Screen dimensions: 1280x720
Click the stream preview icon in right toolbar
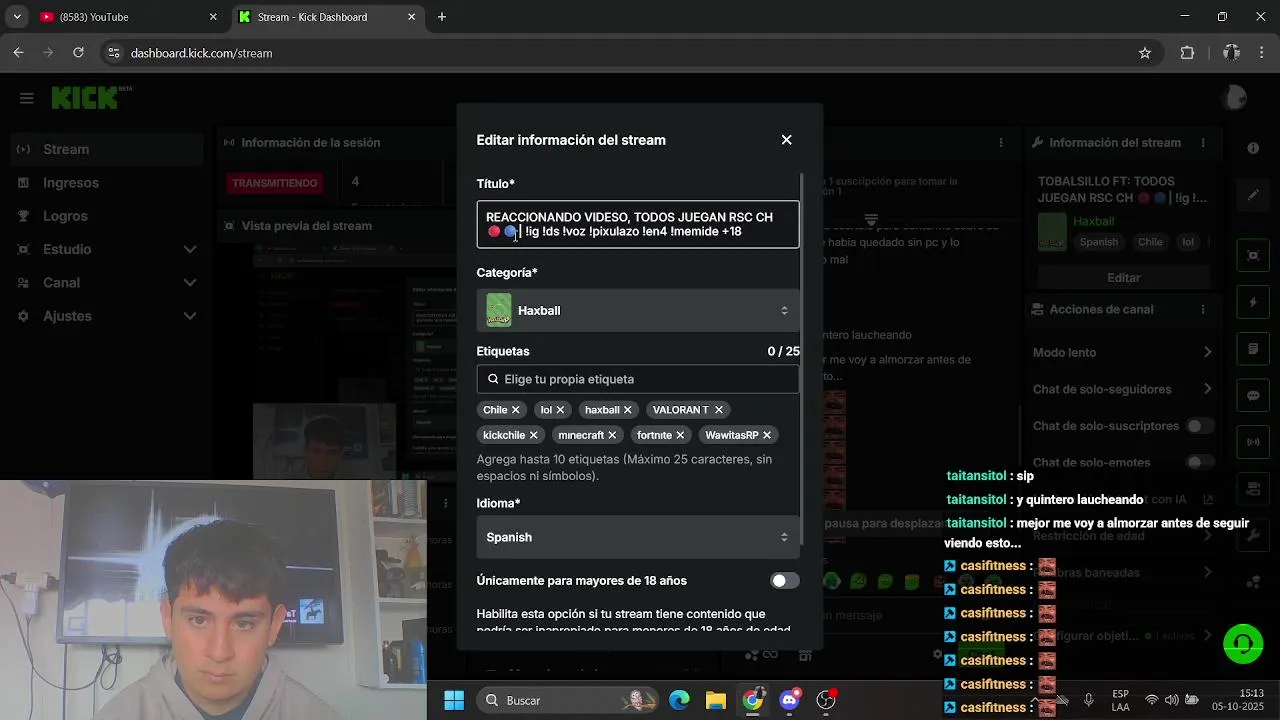1253,256
